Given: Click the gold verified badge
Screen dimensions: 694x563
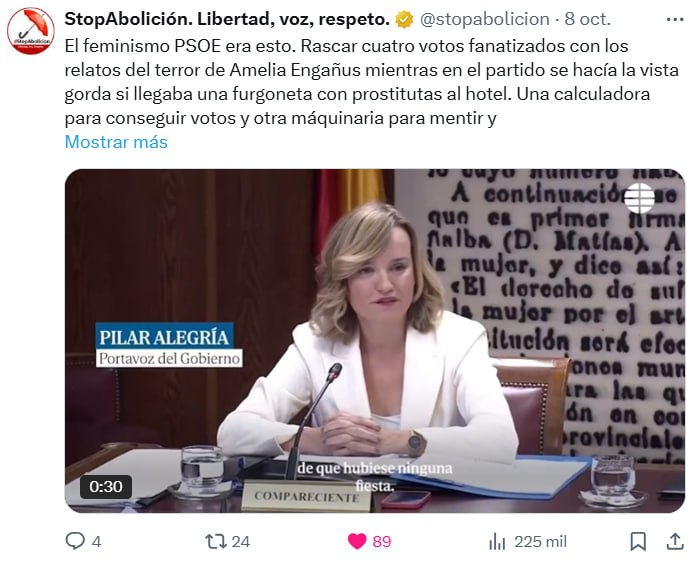Looking at the screenshot, I should pos(404,19).
